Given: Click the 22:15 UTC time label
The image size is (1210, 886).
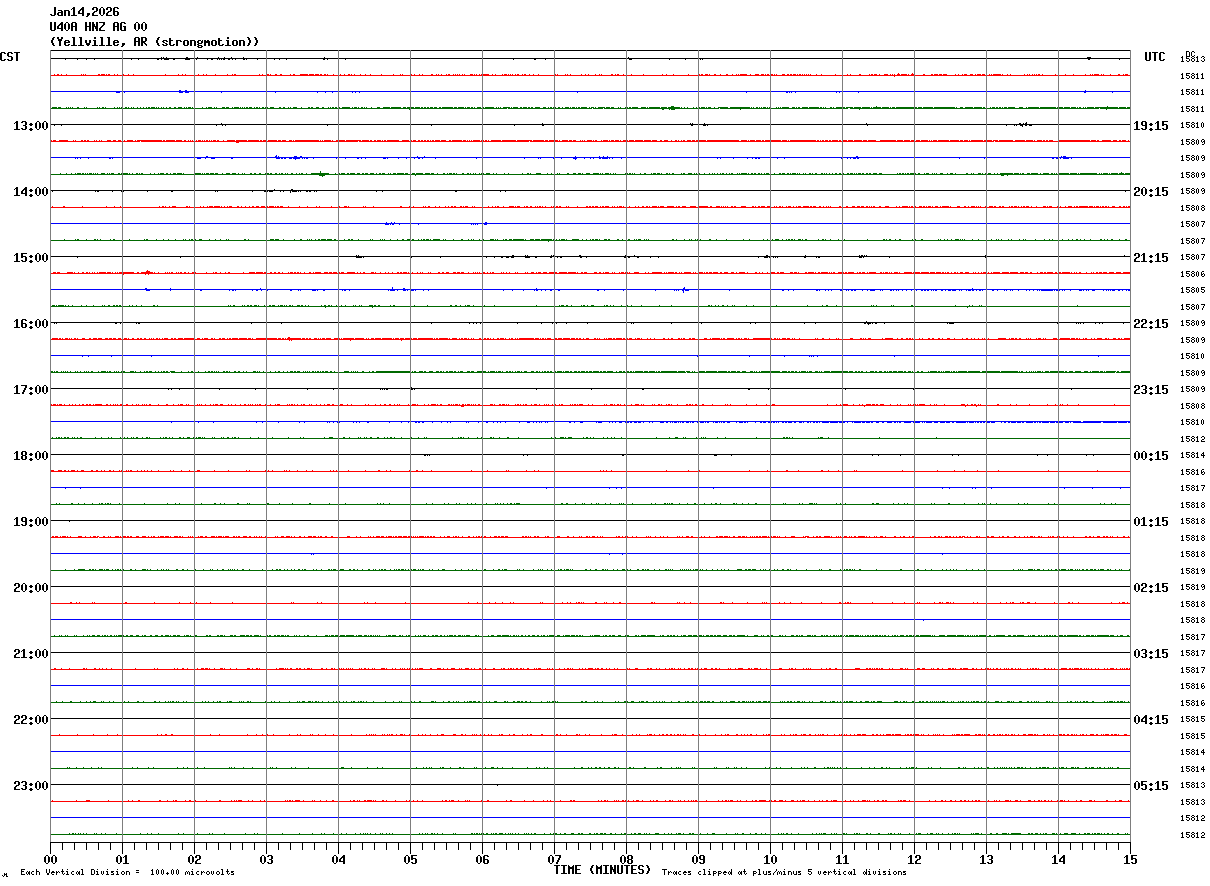Looking at the screenshot, I should pos(1151,324).
